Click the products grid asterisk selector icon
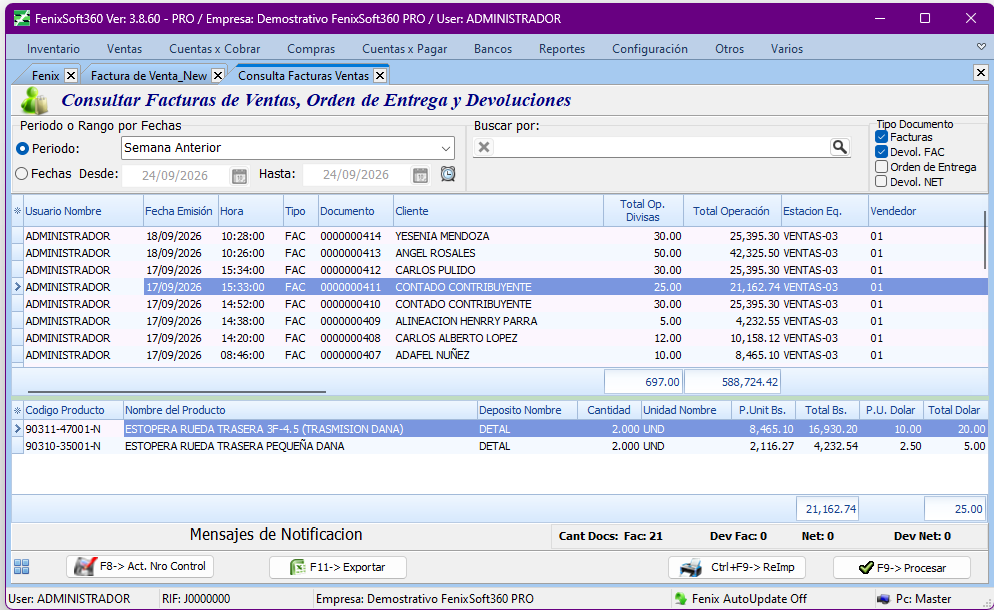The image size is (997, 612). (17, 411)
